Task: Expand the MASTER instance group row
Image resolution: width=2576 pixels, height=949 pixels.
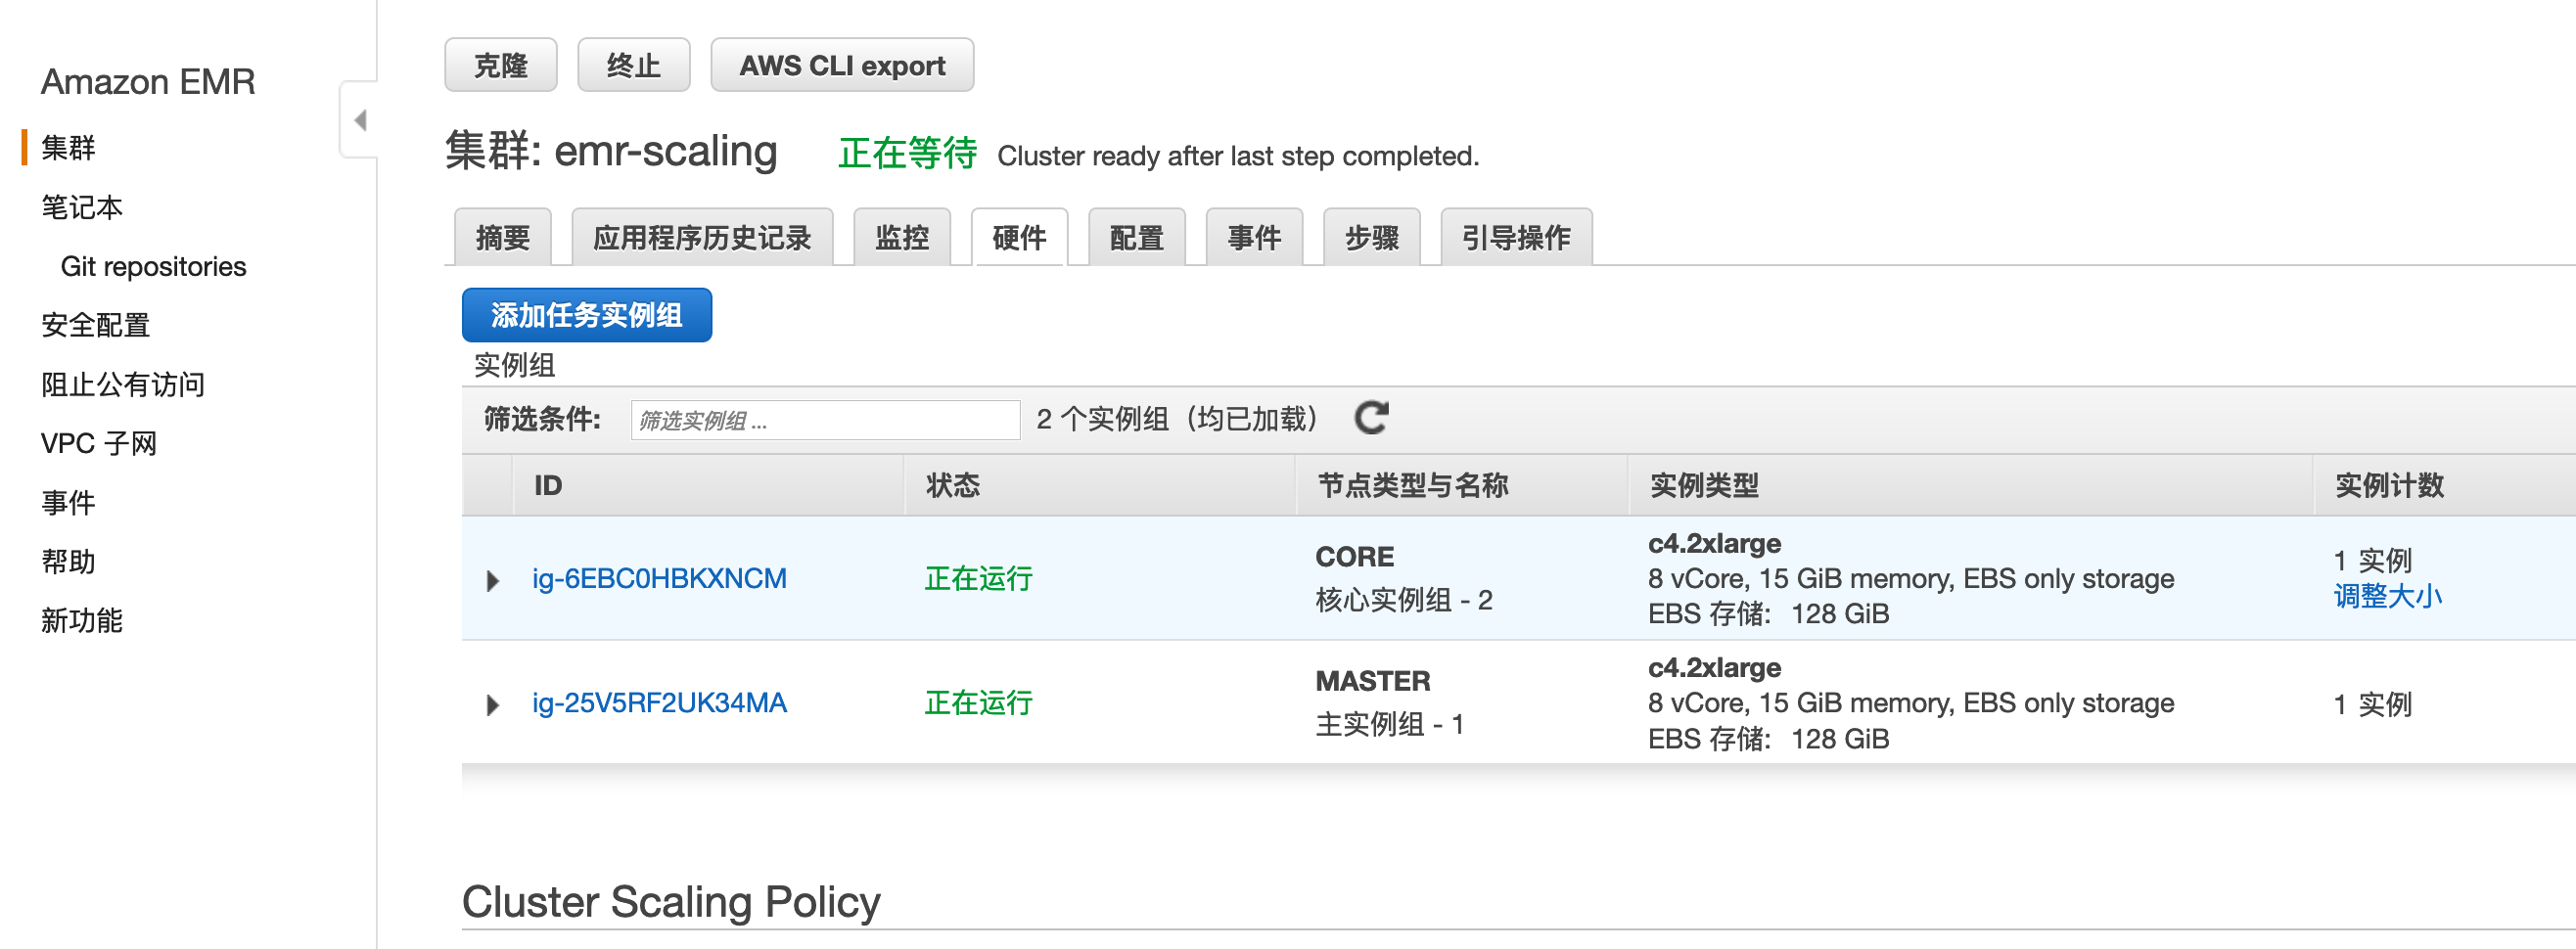Action: pyautogui.click(x=492, y=705)
